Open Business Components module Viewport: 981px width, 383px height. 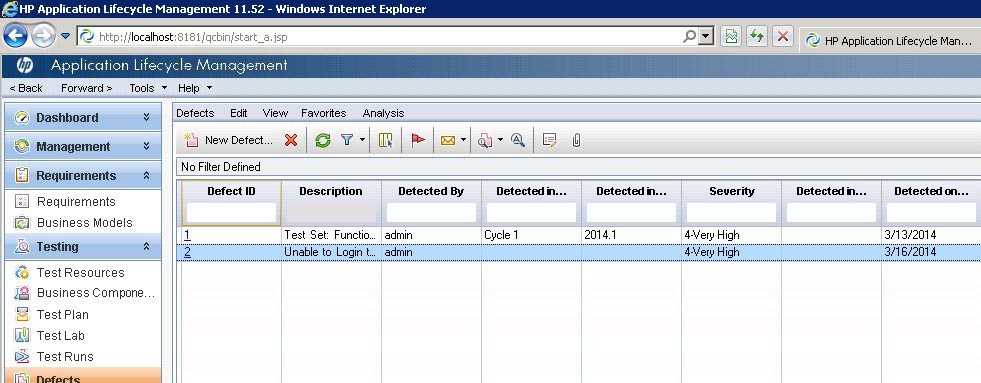pos(95,293)
